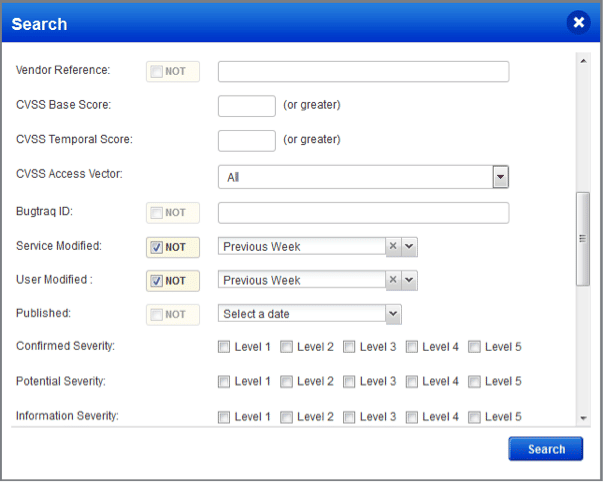
Task: Click the Vendor Reference text field
Action: [363, 71]
